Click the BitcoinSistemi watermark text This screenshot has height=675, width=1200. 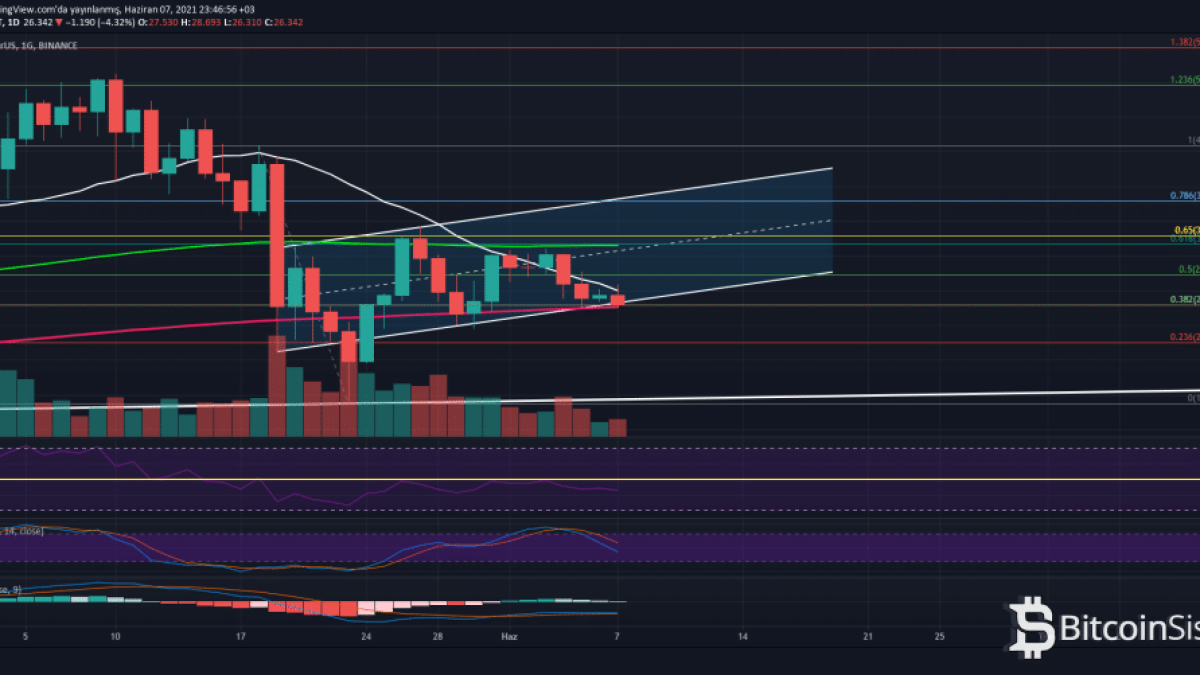[1129, 630]
